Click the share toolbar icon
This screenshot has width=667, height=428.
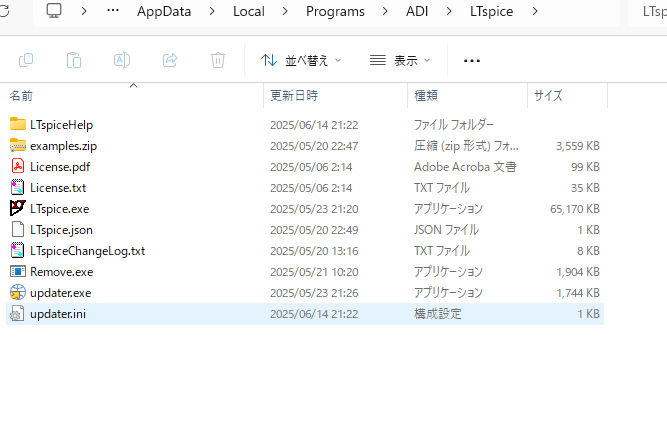tap(170, 60)
